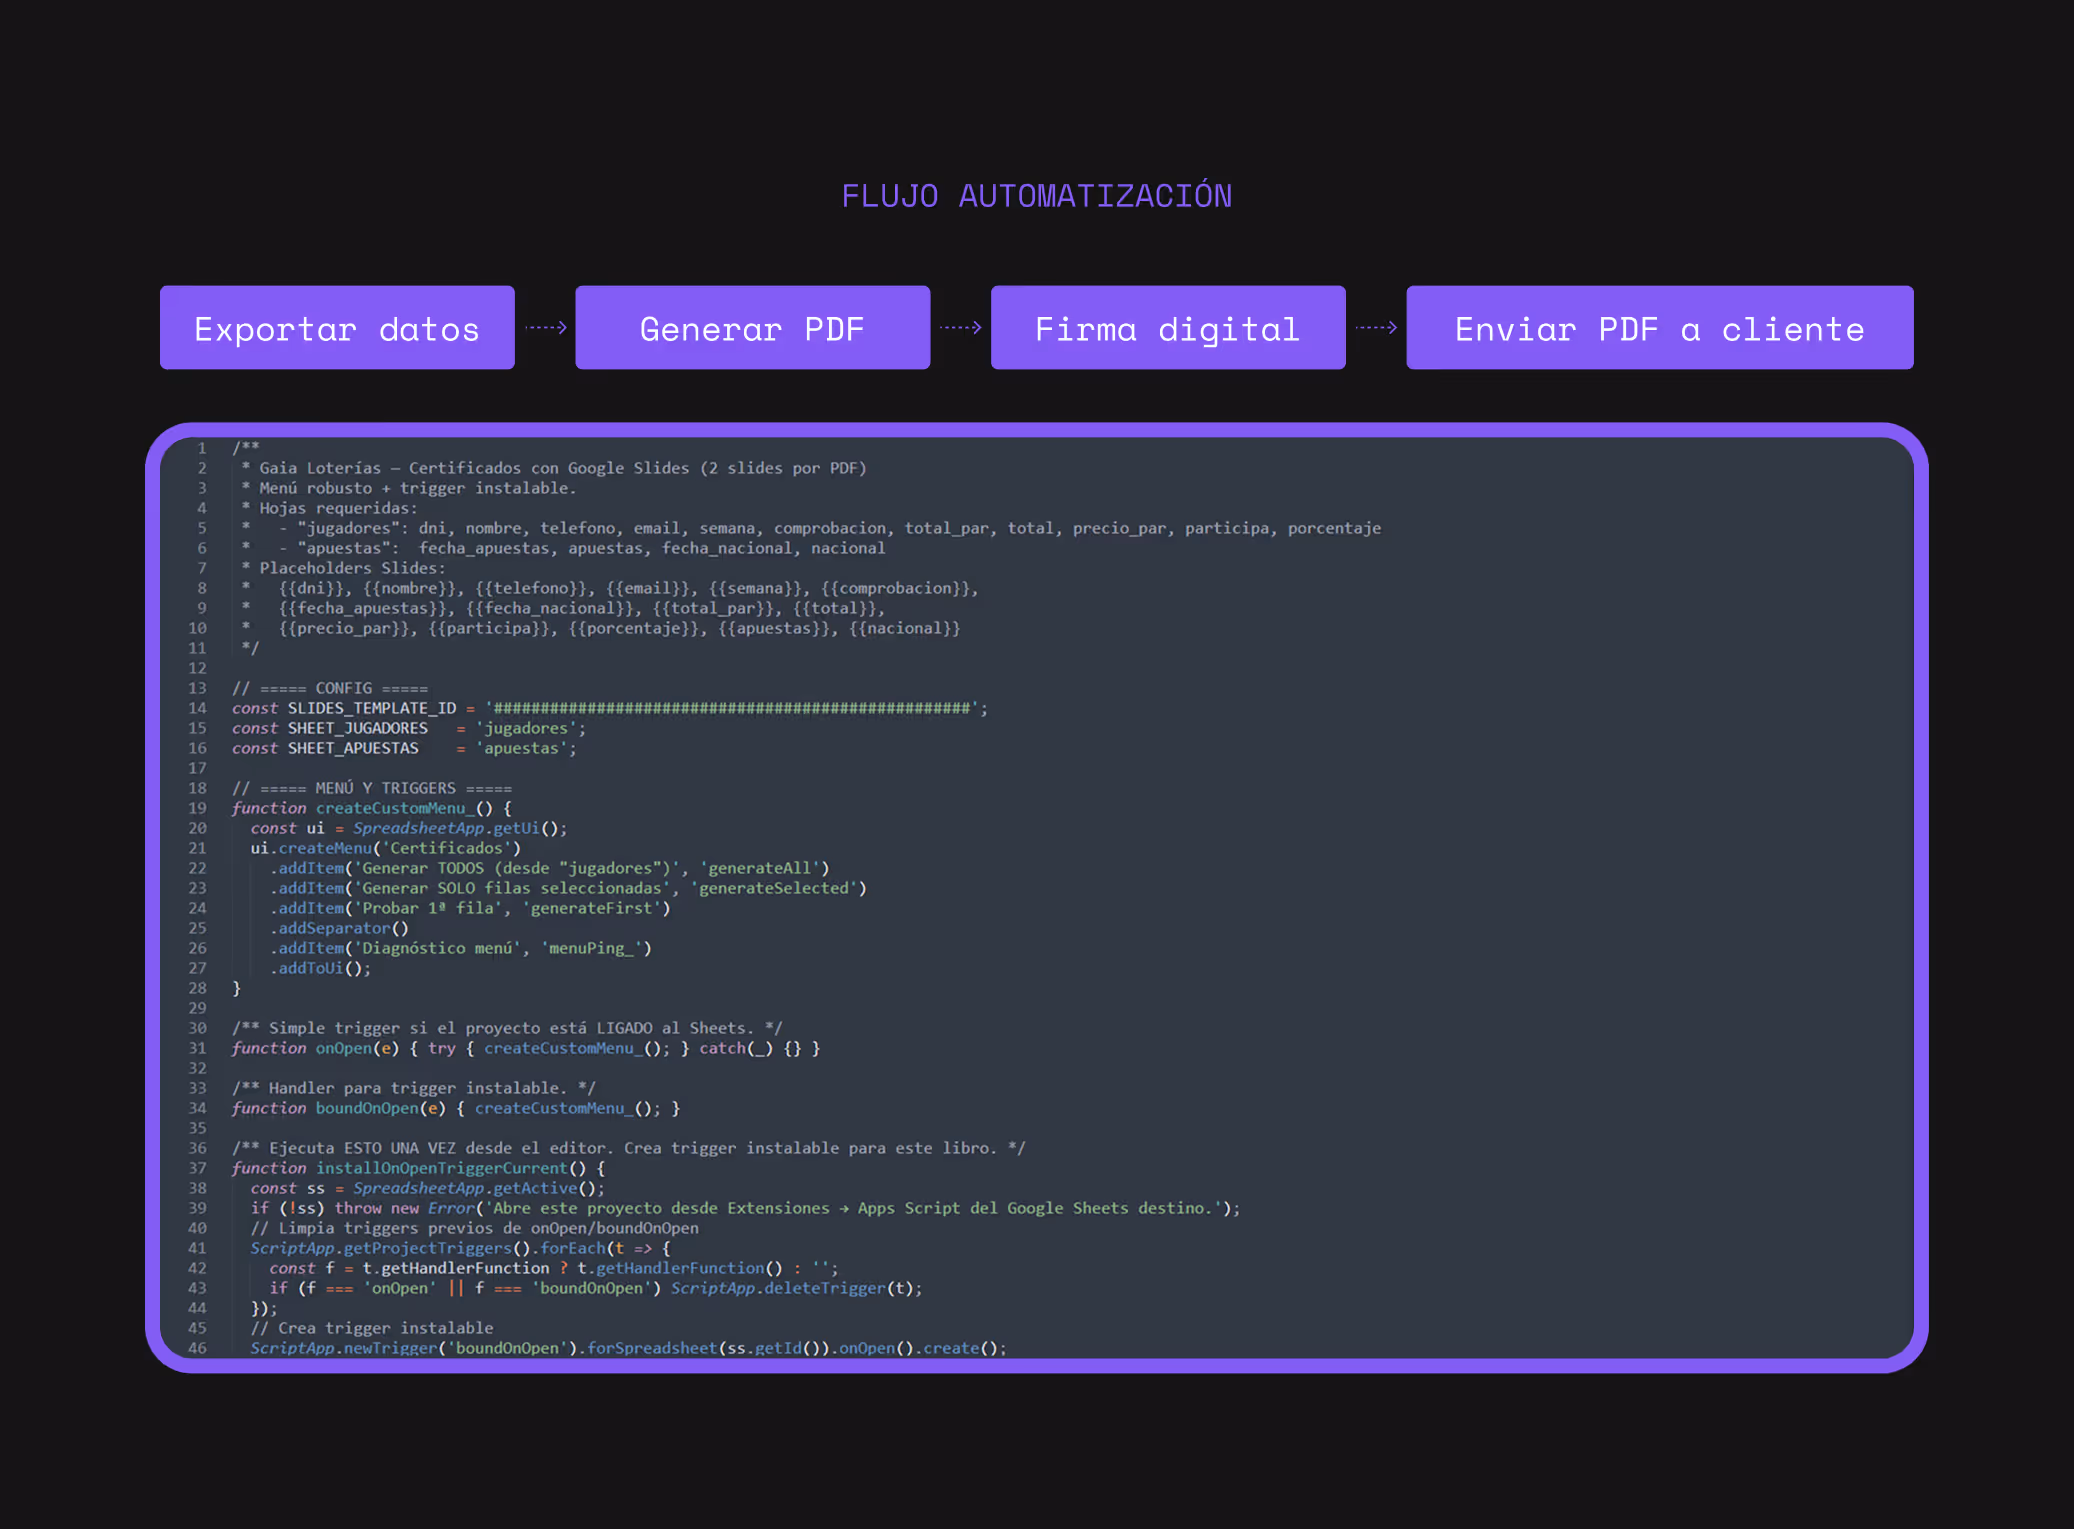Click the Generar PDF step box
Viewport: 2074px width, 1529px height.
(752, 328)
